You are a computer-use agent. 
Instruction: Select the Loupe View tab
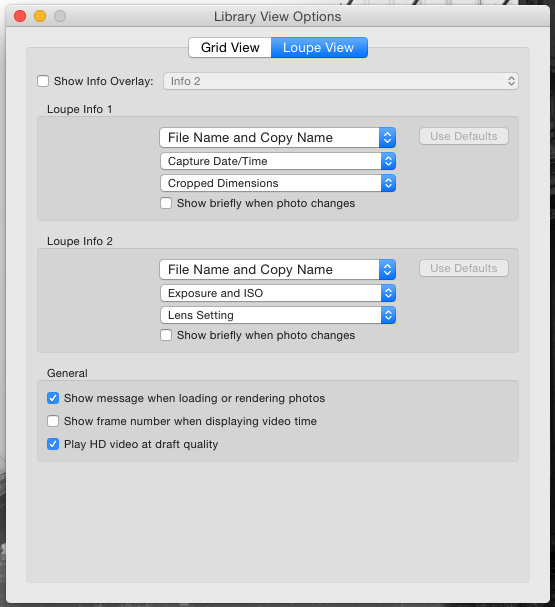tap(319, 48)
